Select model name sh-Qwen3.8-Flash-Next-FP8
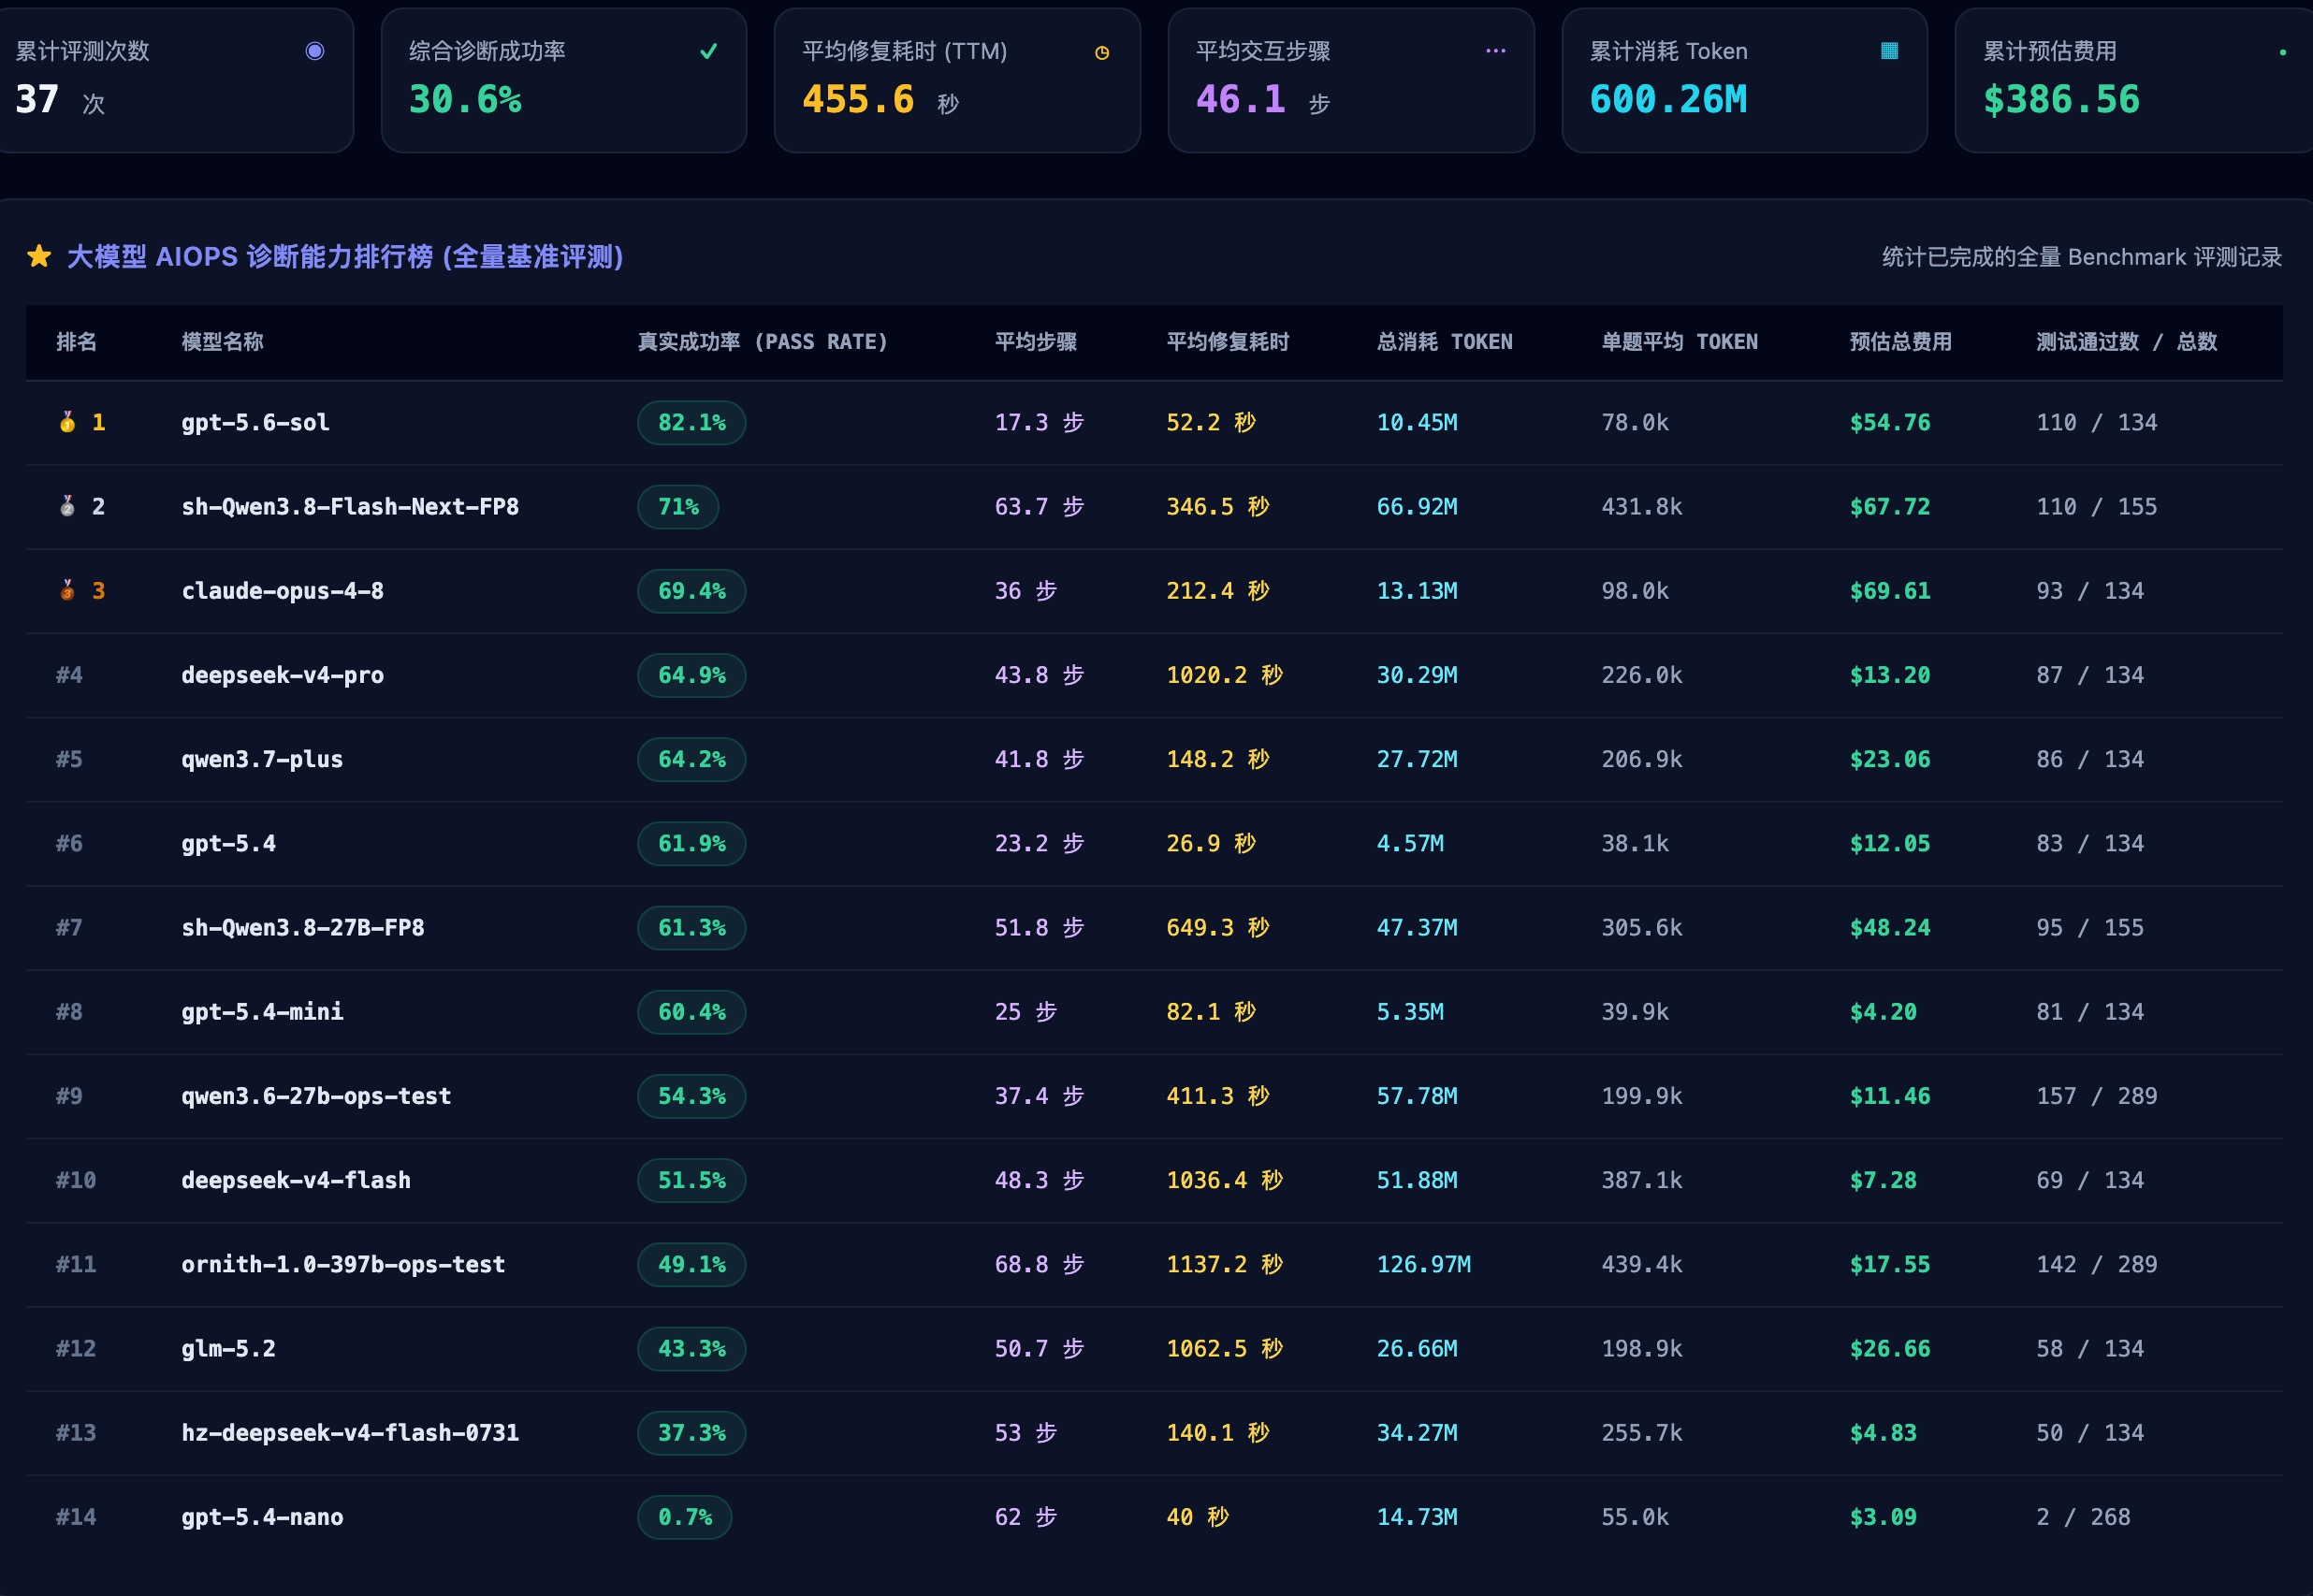This screenshot has height=1596, width=2313. tap(350, 506)
